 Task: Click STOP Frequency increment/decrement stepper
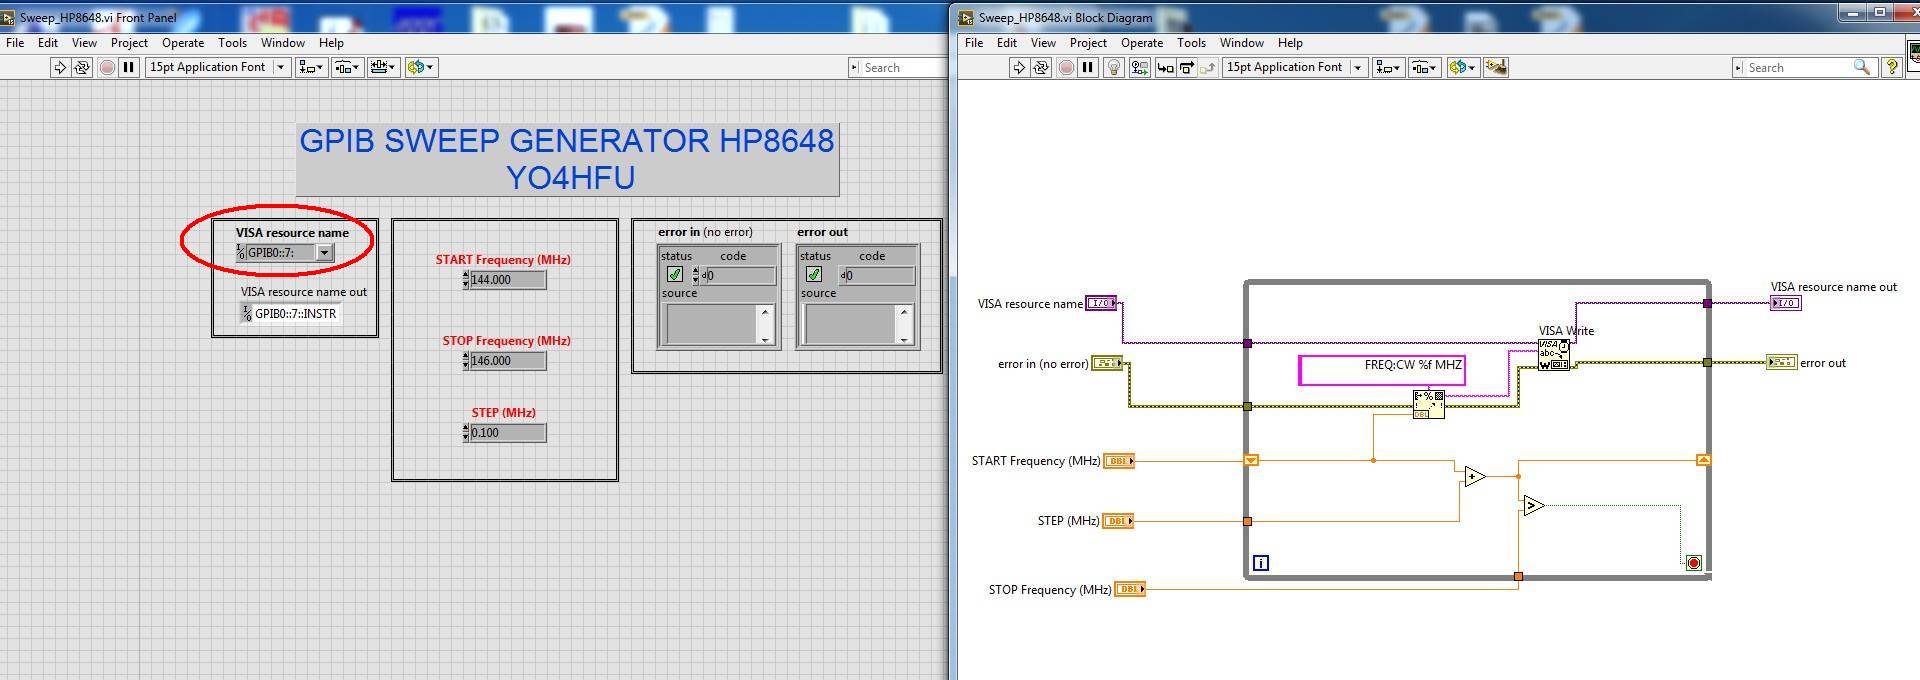click(465, 361)
